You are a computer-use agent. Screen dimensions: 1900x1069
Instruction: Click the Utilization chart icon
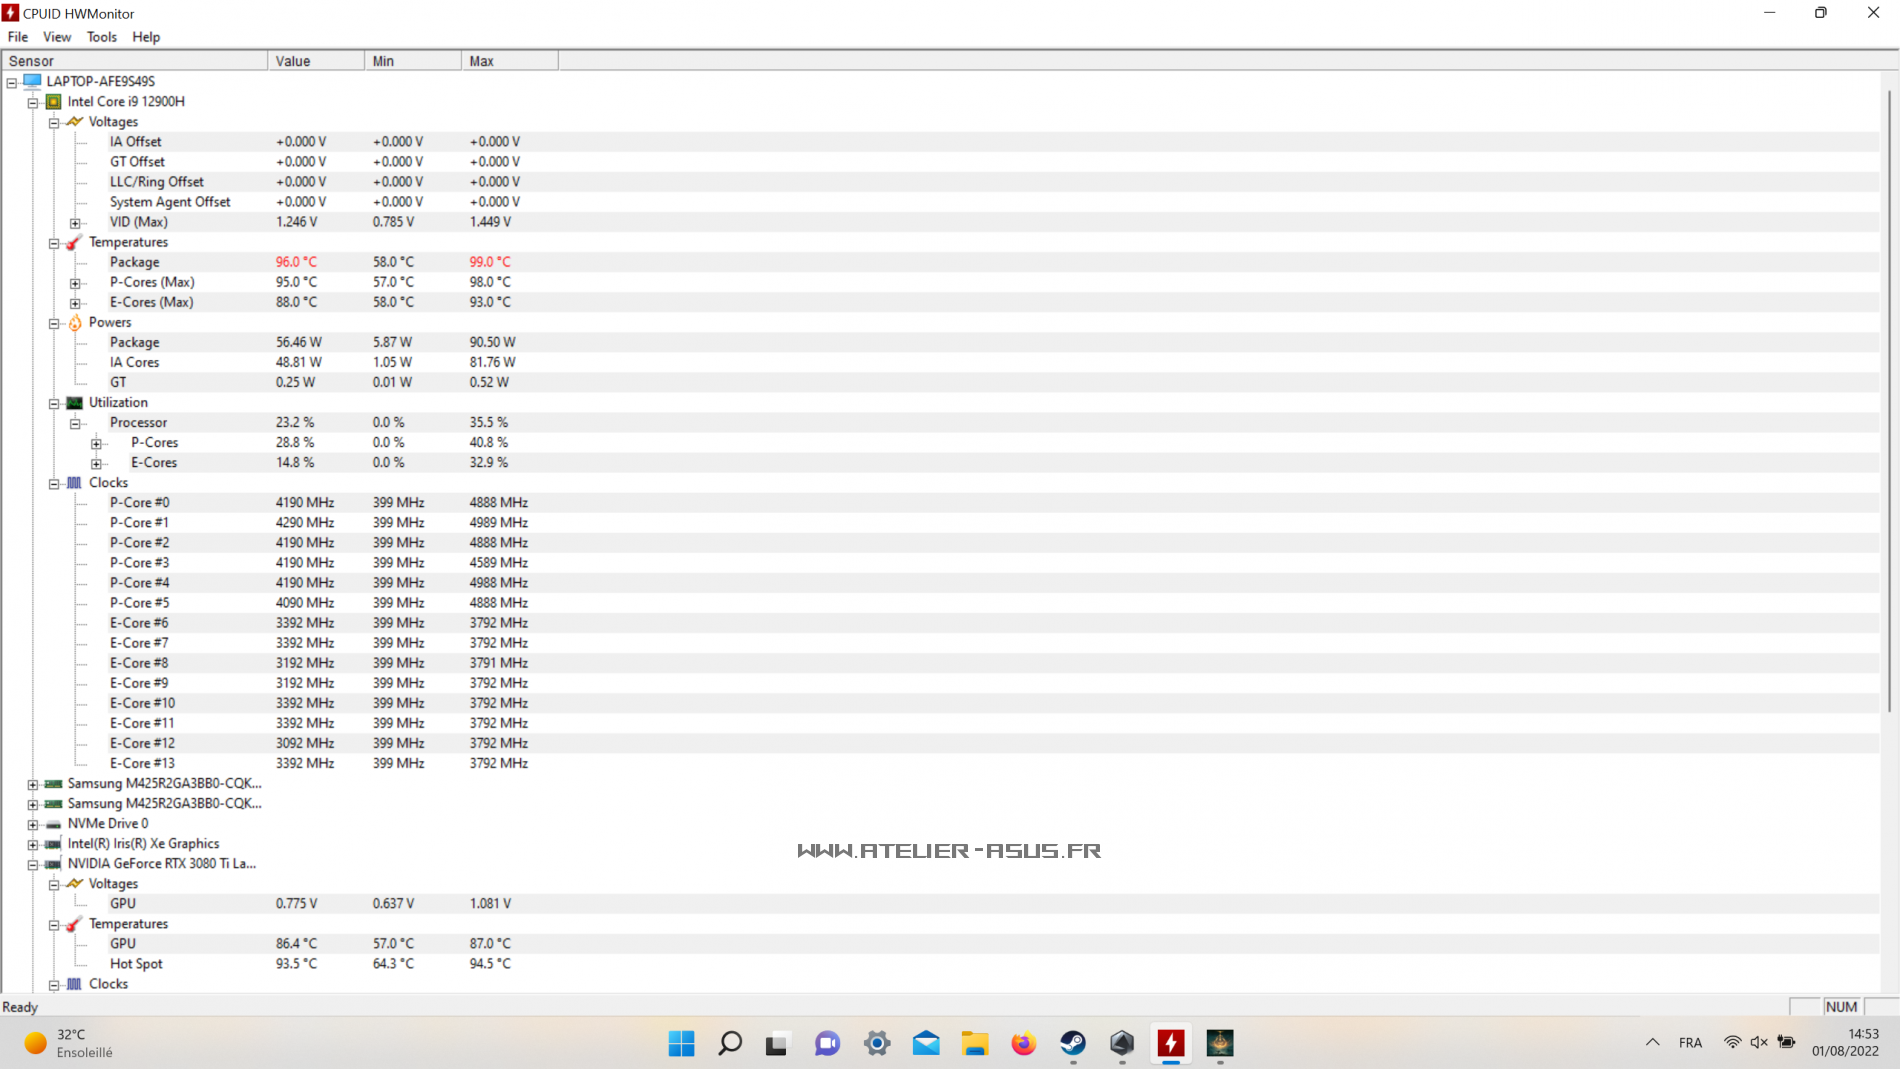(75, 403)
